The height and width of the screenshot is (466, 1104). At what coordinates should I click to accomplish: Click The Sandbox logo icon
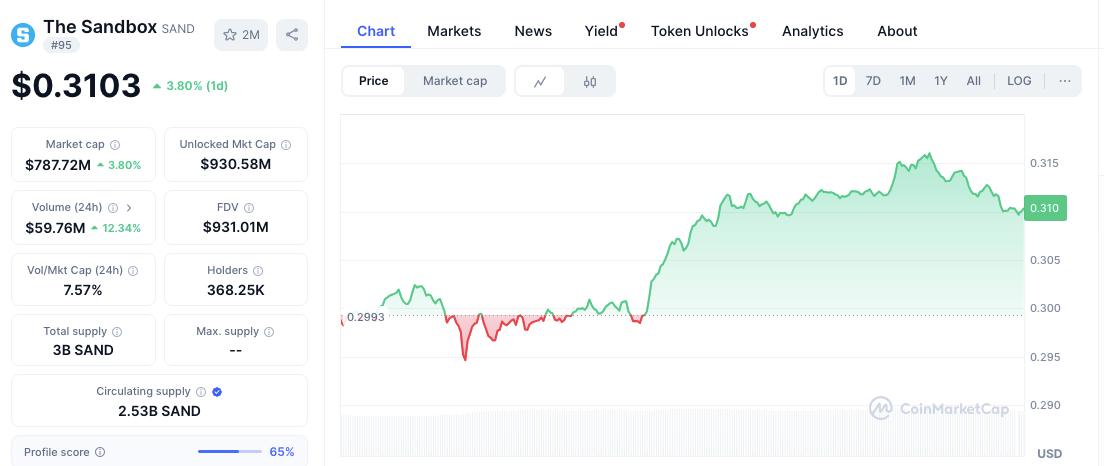pyautogui.click(x=22, y=35)
